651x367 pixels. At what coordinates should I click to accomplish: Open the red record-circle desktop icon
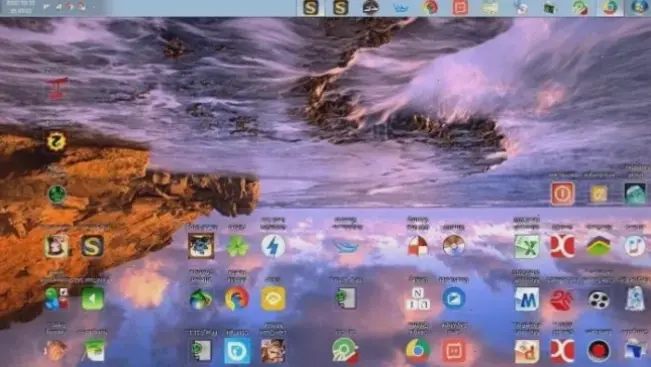[598, 351]
